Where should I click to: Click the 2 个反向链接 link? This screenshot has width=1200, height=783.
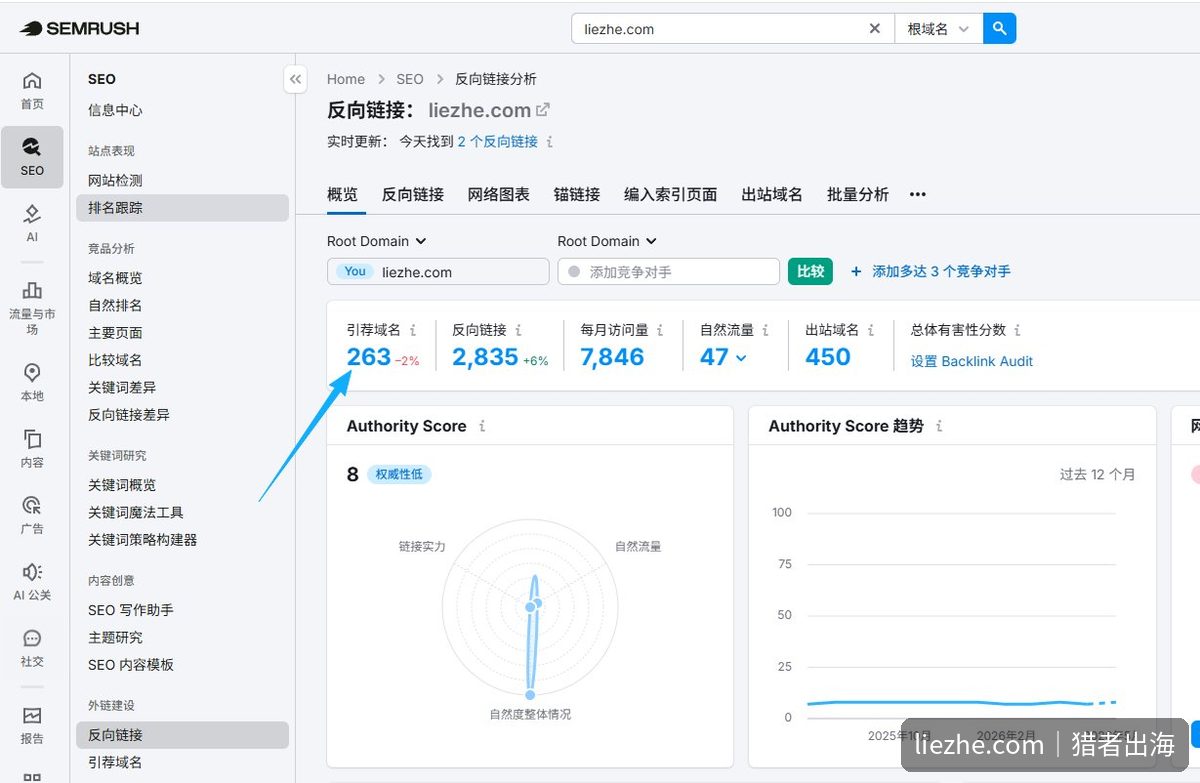click(x=498, y=142)
